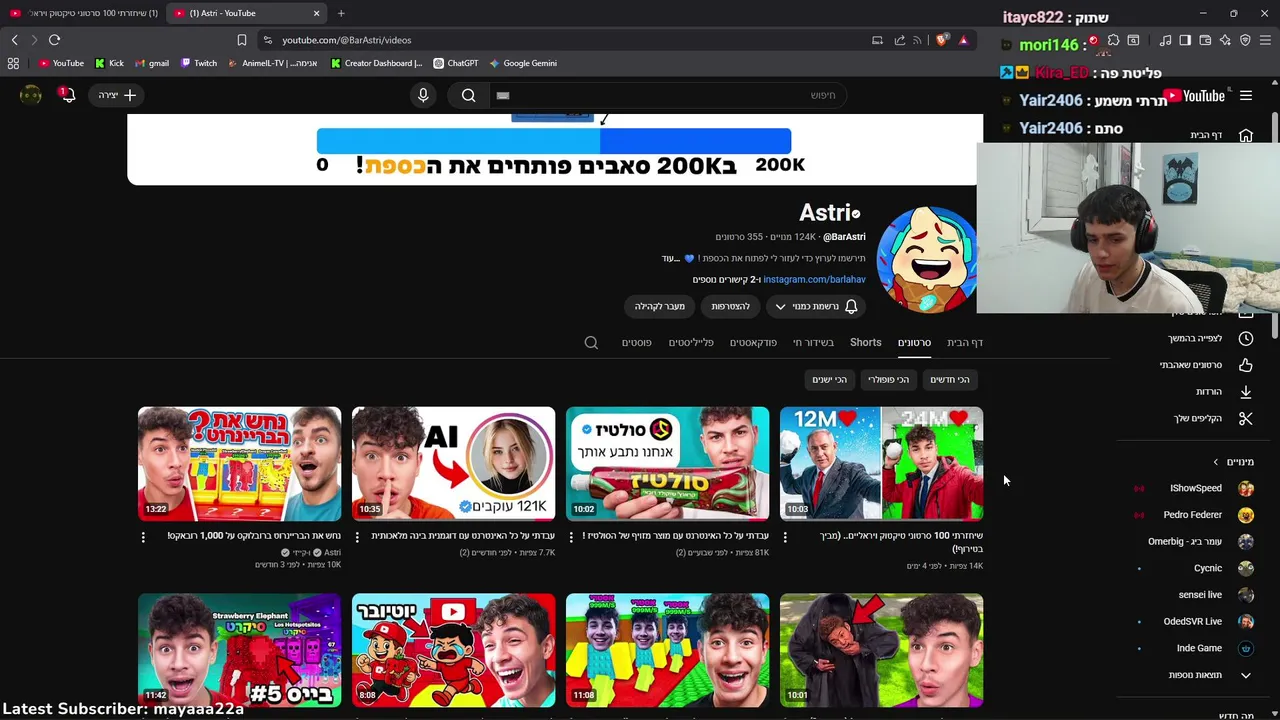Toggle the YouTube guide hamburger menu
Viewport: 1280px width, 720px height.
1246,96
